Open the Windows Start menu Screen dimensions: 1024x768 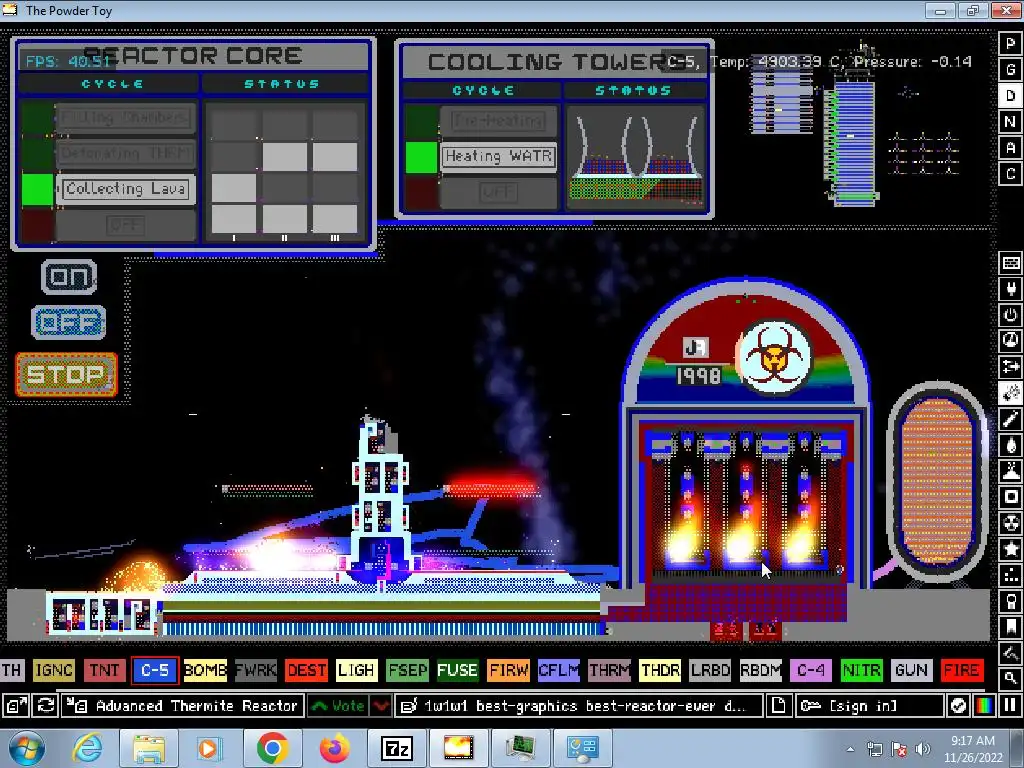click(x=27, y=748)
